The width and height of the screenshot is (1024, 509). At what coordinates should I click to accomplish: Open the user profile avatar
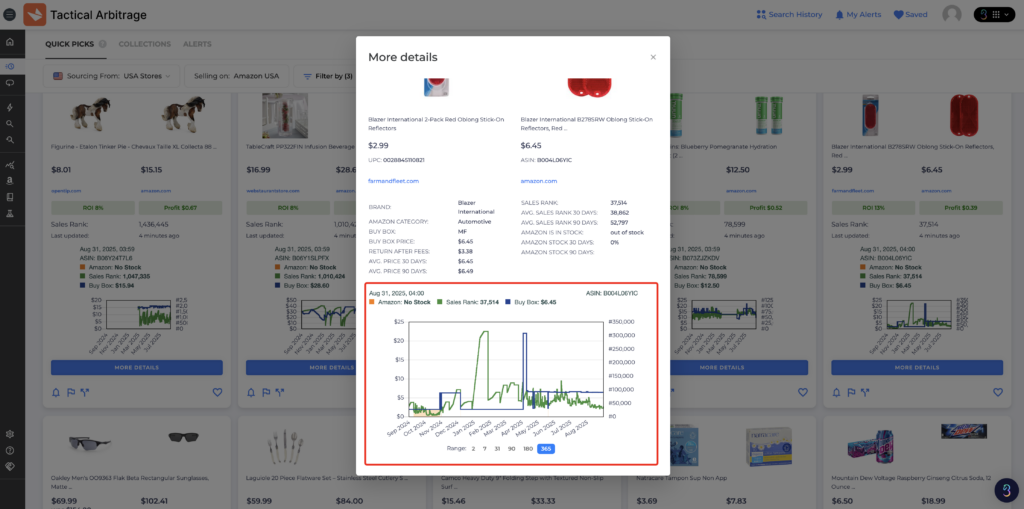pyautogui.click(x=952, y=14)
